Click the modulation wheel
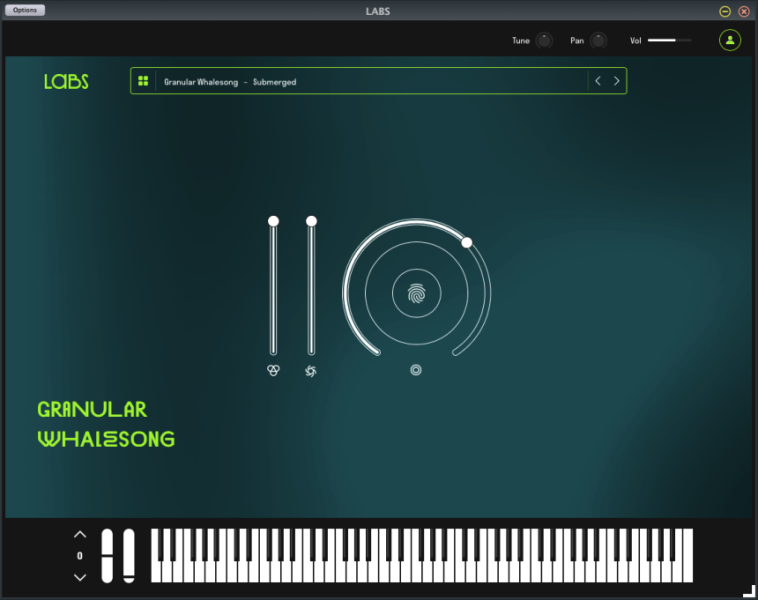758x600 pixels. pos(129,556)
